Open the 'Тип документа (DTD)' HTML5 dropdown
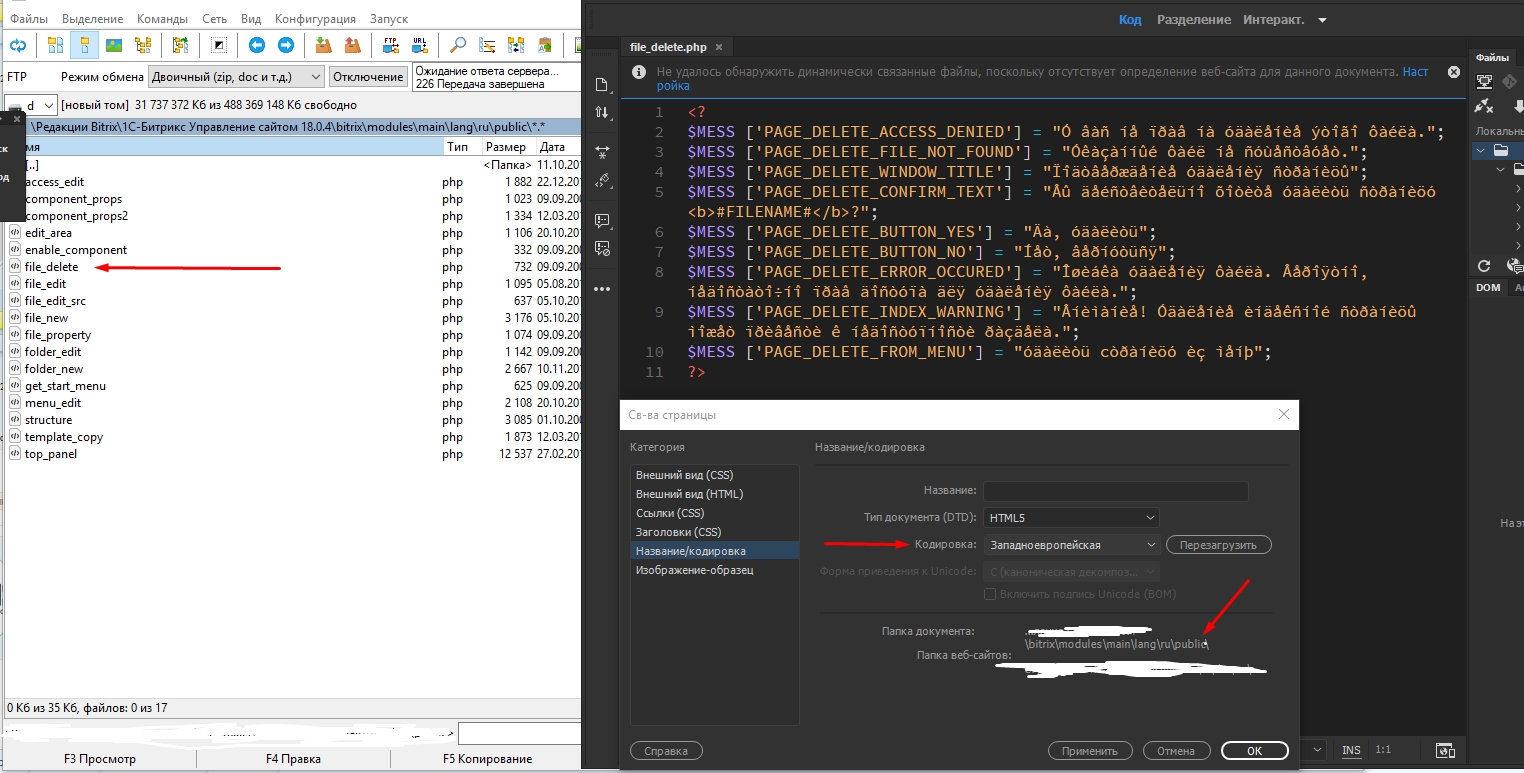Screen dimensions: 1524x773 (1071, 518)
